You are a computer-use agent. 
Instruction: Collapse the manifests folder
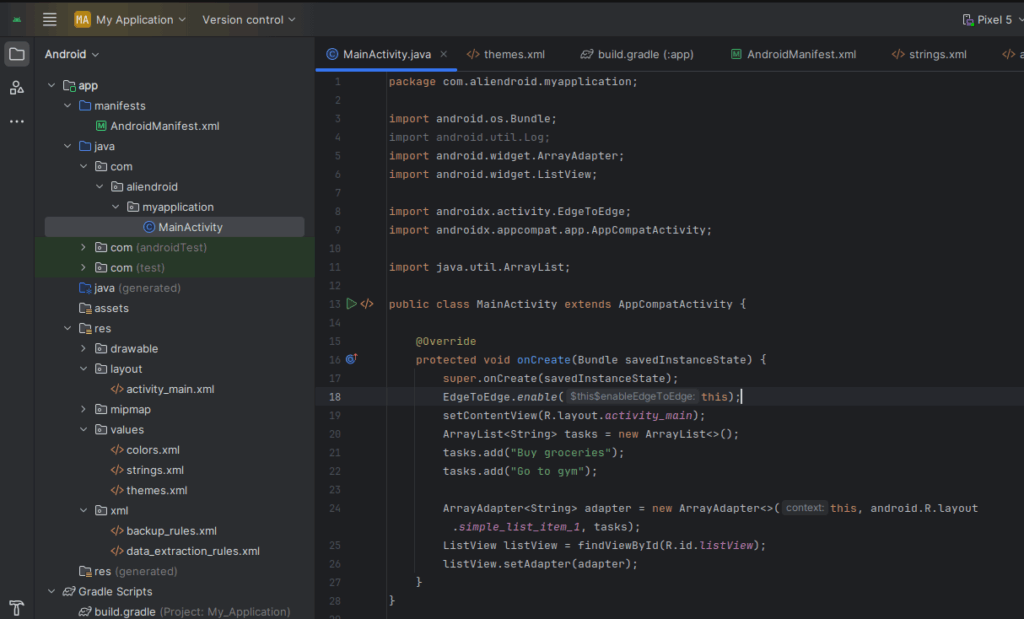(67, 105)
